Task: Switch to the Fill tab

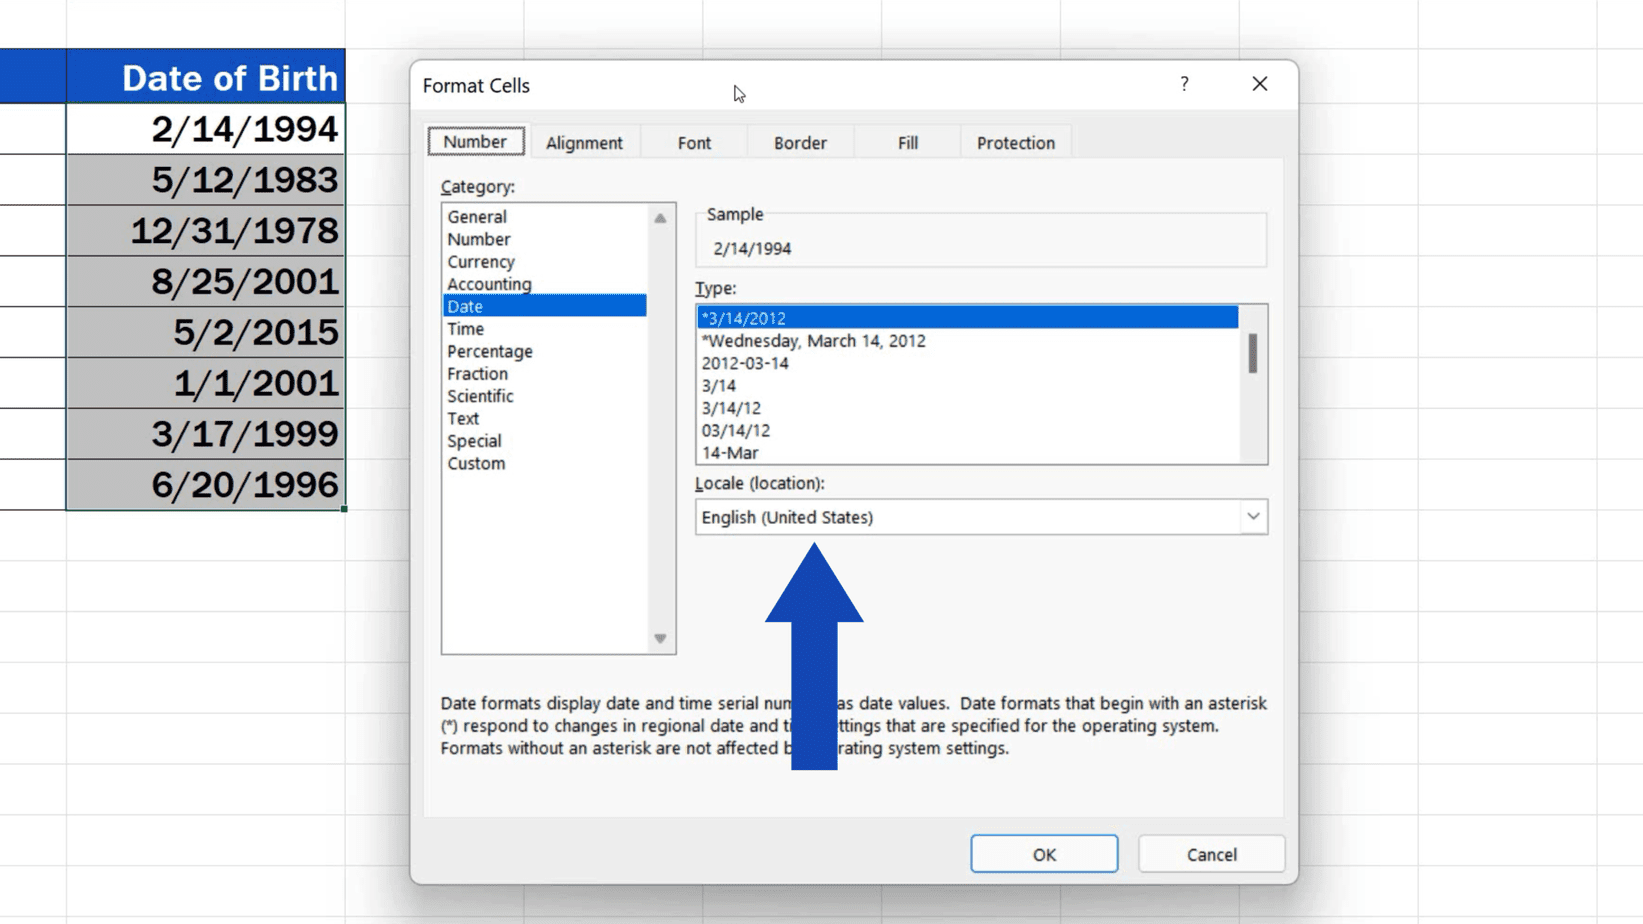Action: point(906,142)
